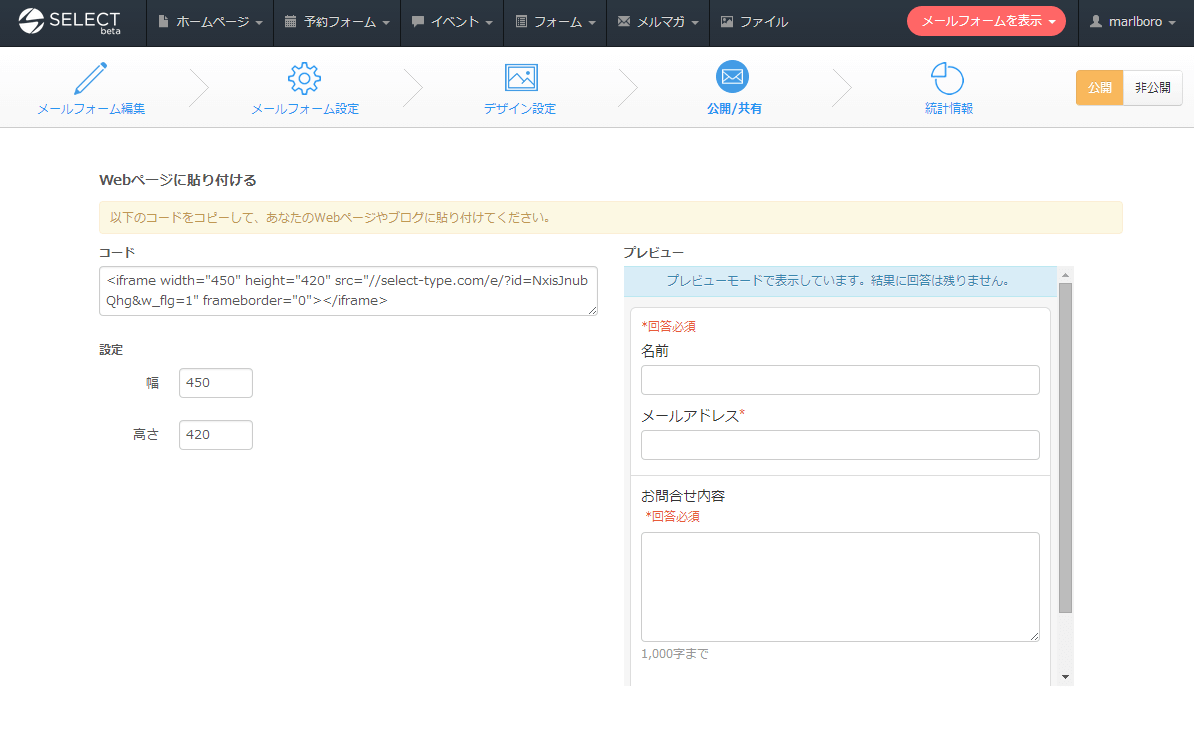Select the picture icon for design settings
The height and width of the screenshot is (742, 1194).
520,78
